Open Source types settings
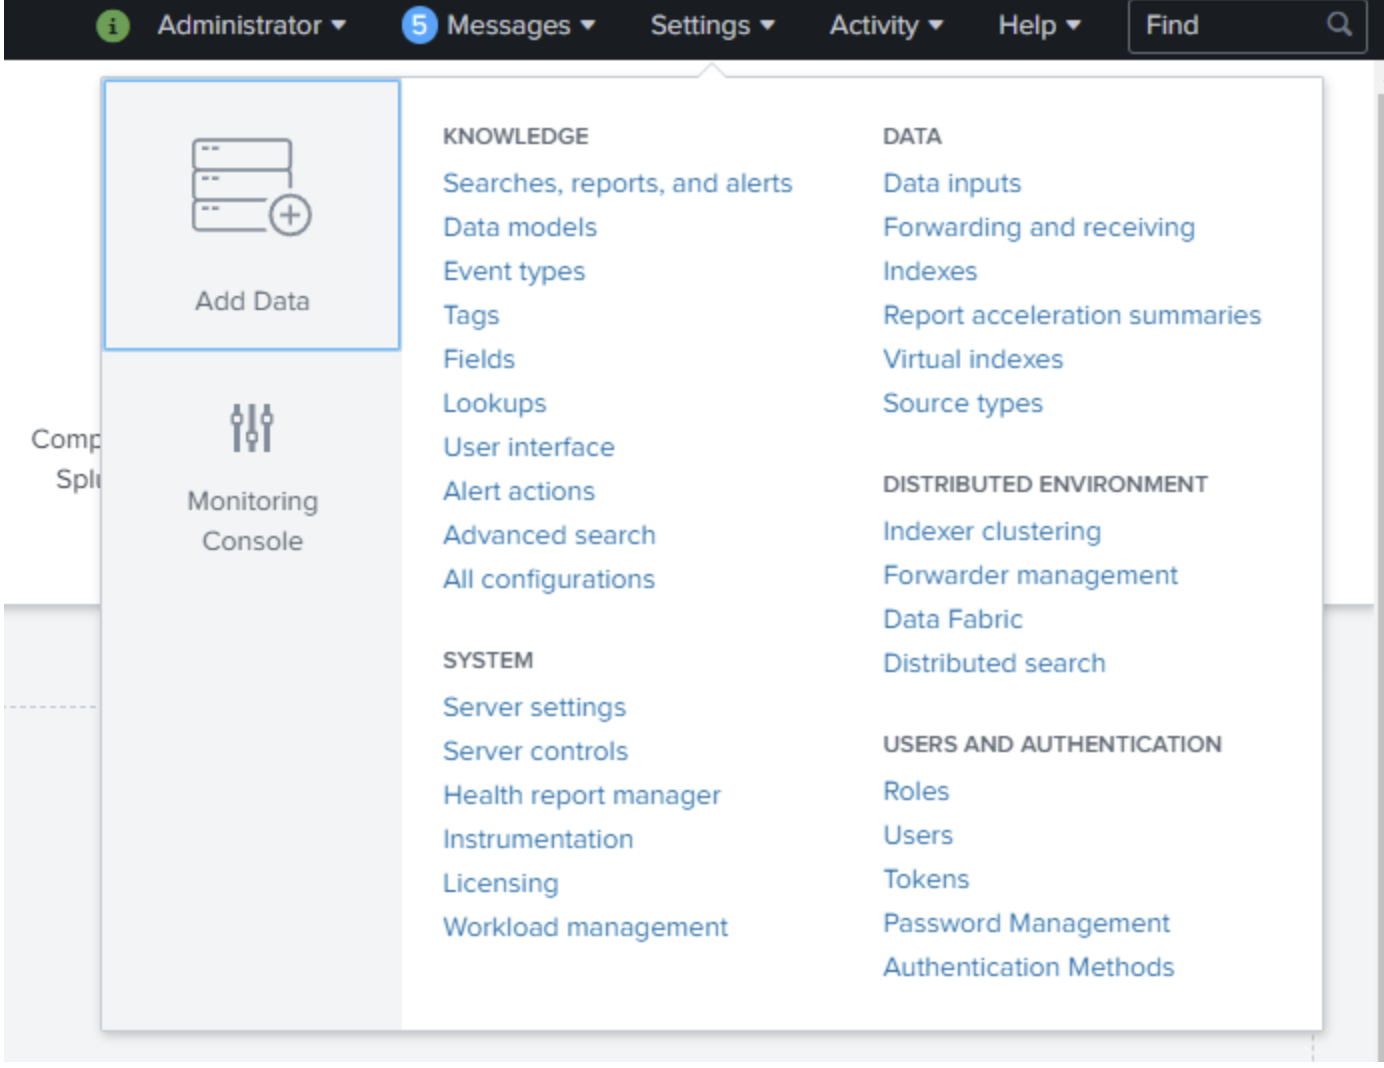 point(963,403)
